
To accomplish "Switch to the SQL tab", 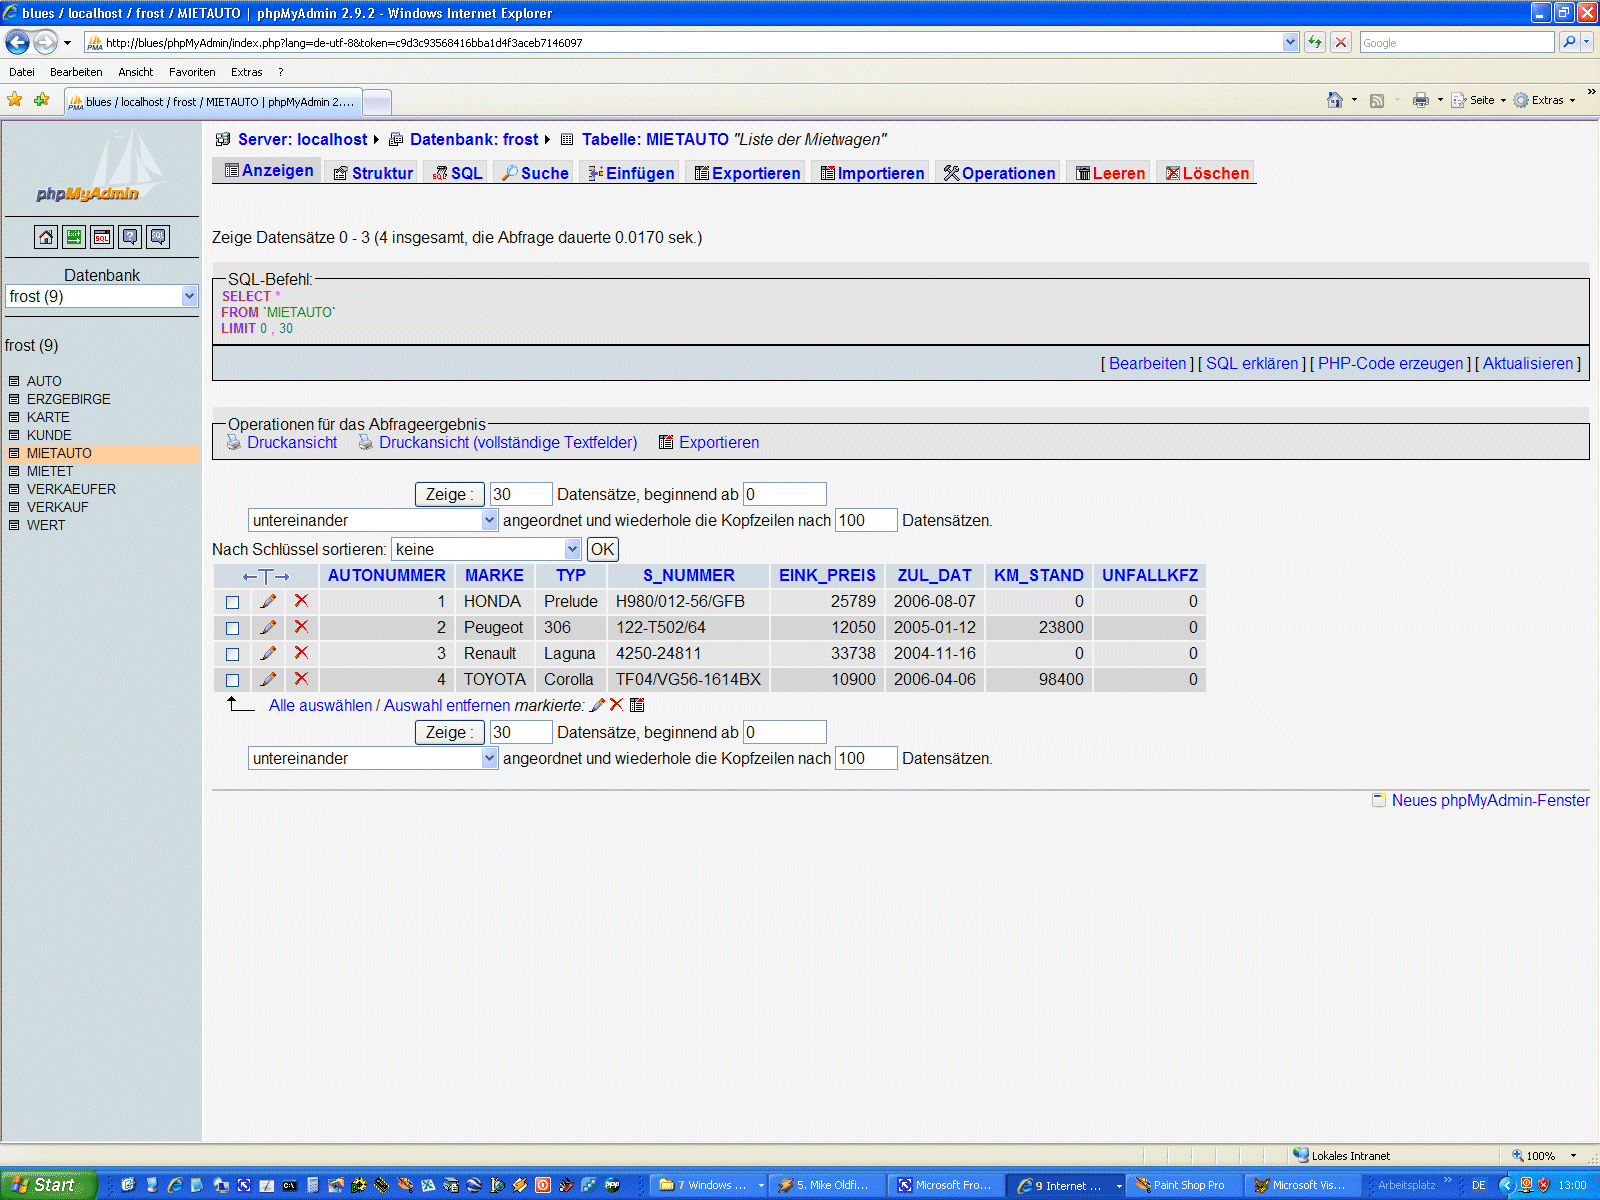I will pyautogui.click(x=457, y=173).
